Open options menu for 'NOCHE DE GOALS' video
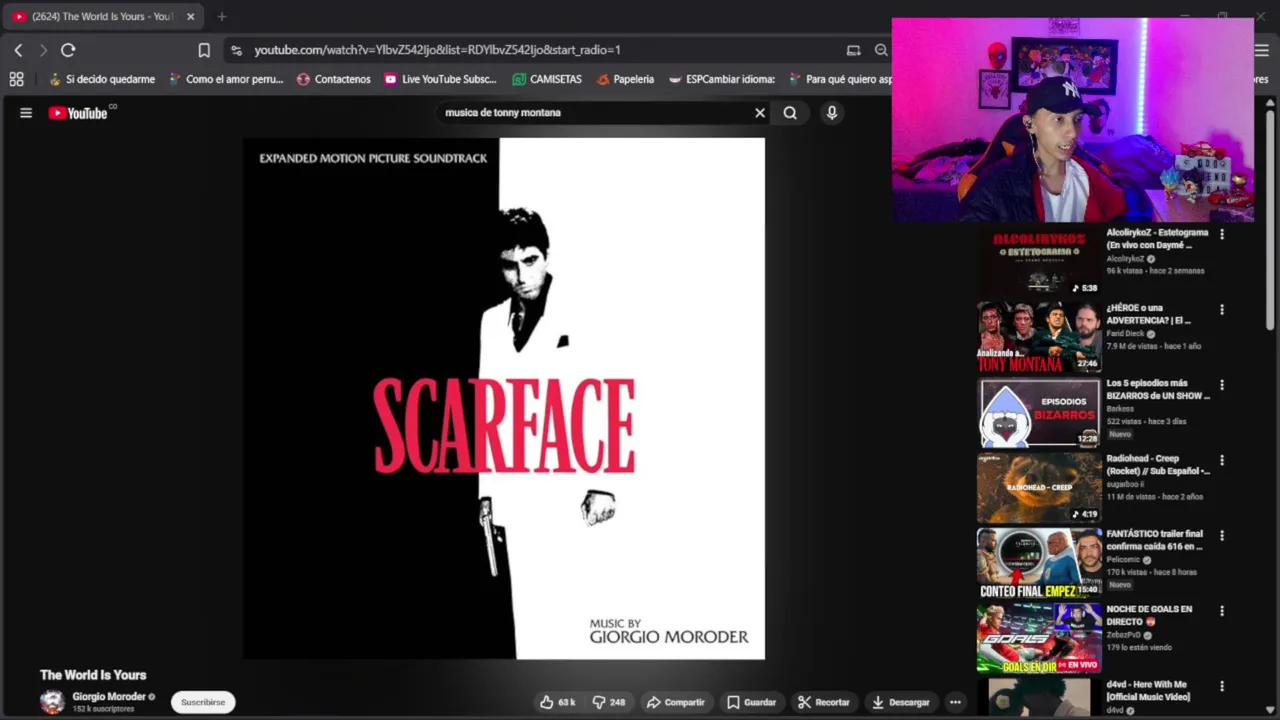 (x=1221, y=611)
